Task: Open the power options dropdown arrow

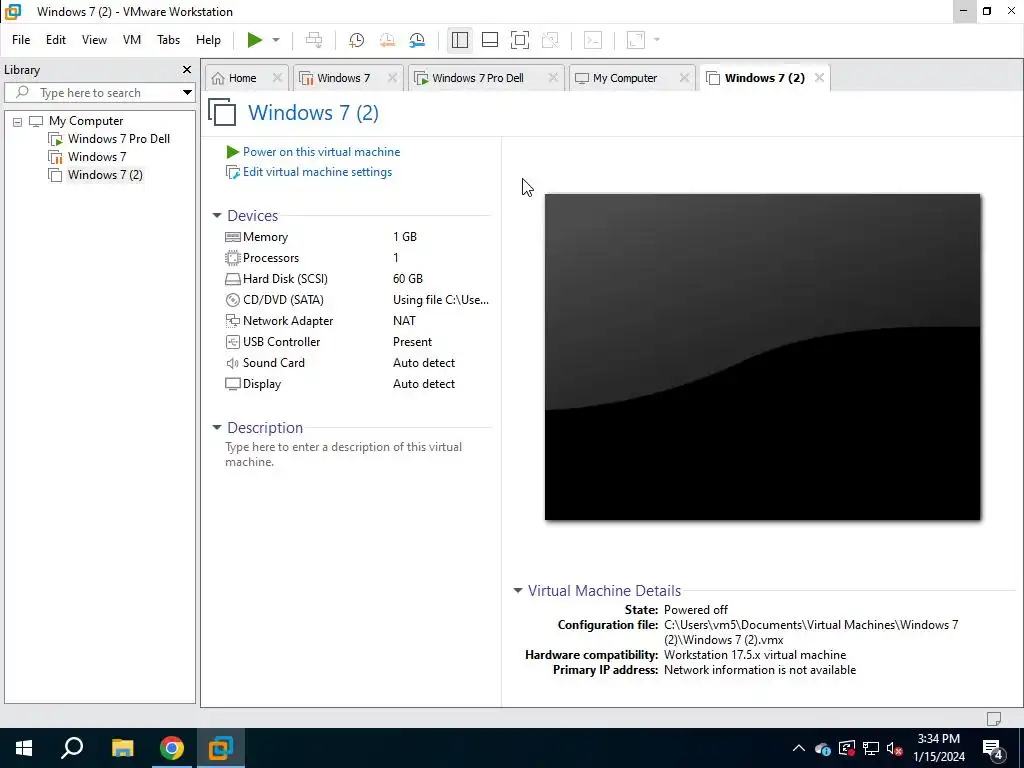Action: 276,40
